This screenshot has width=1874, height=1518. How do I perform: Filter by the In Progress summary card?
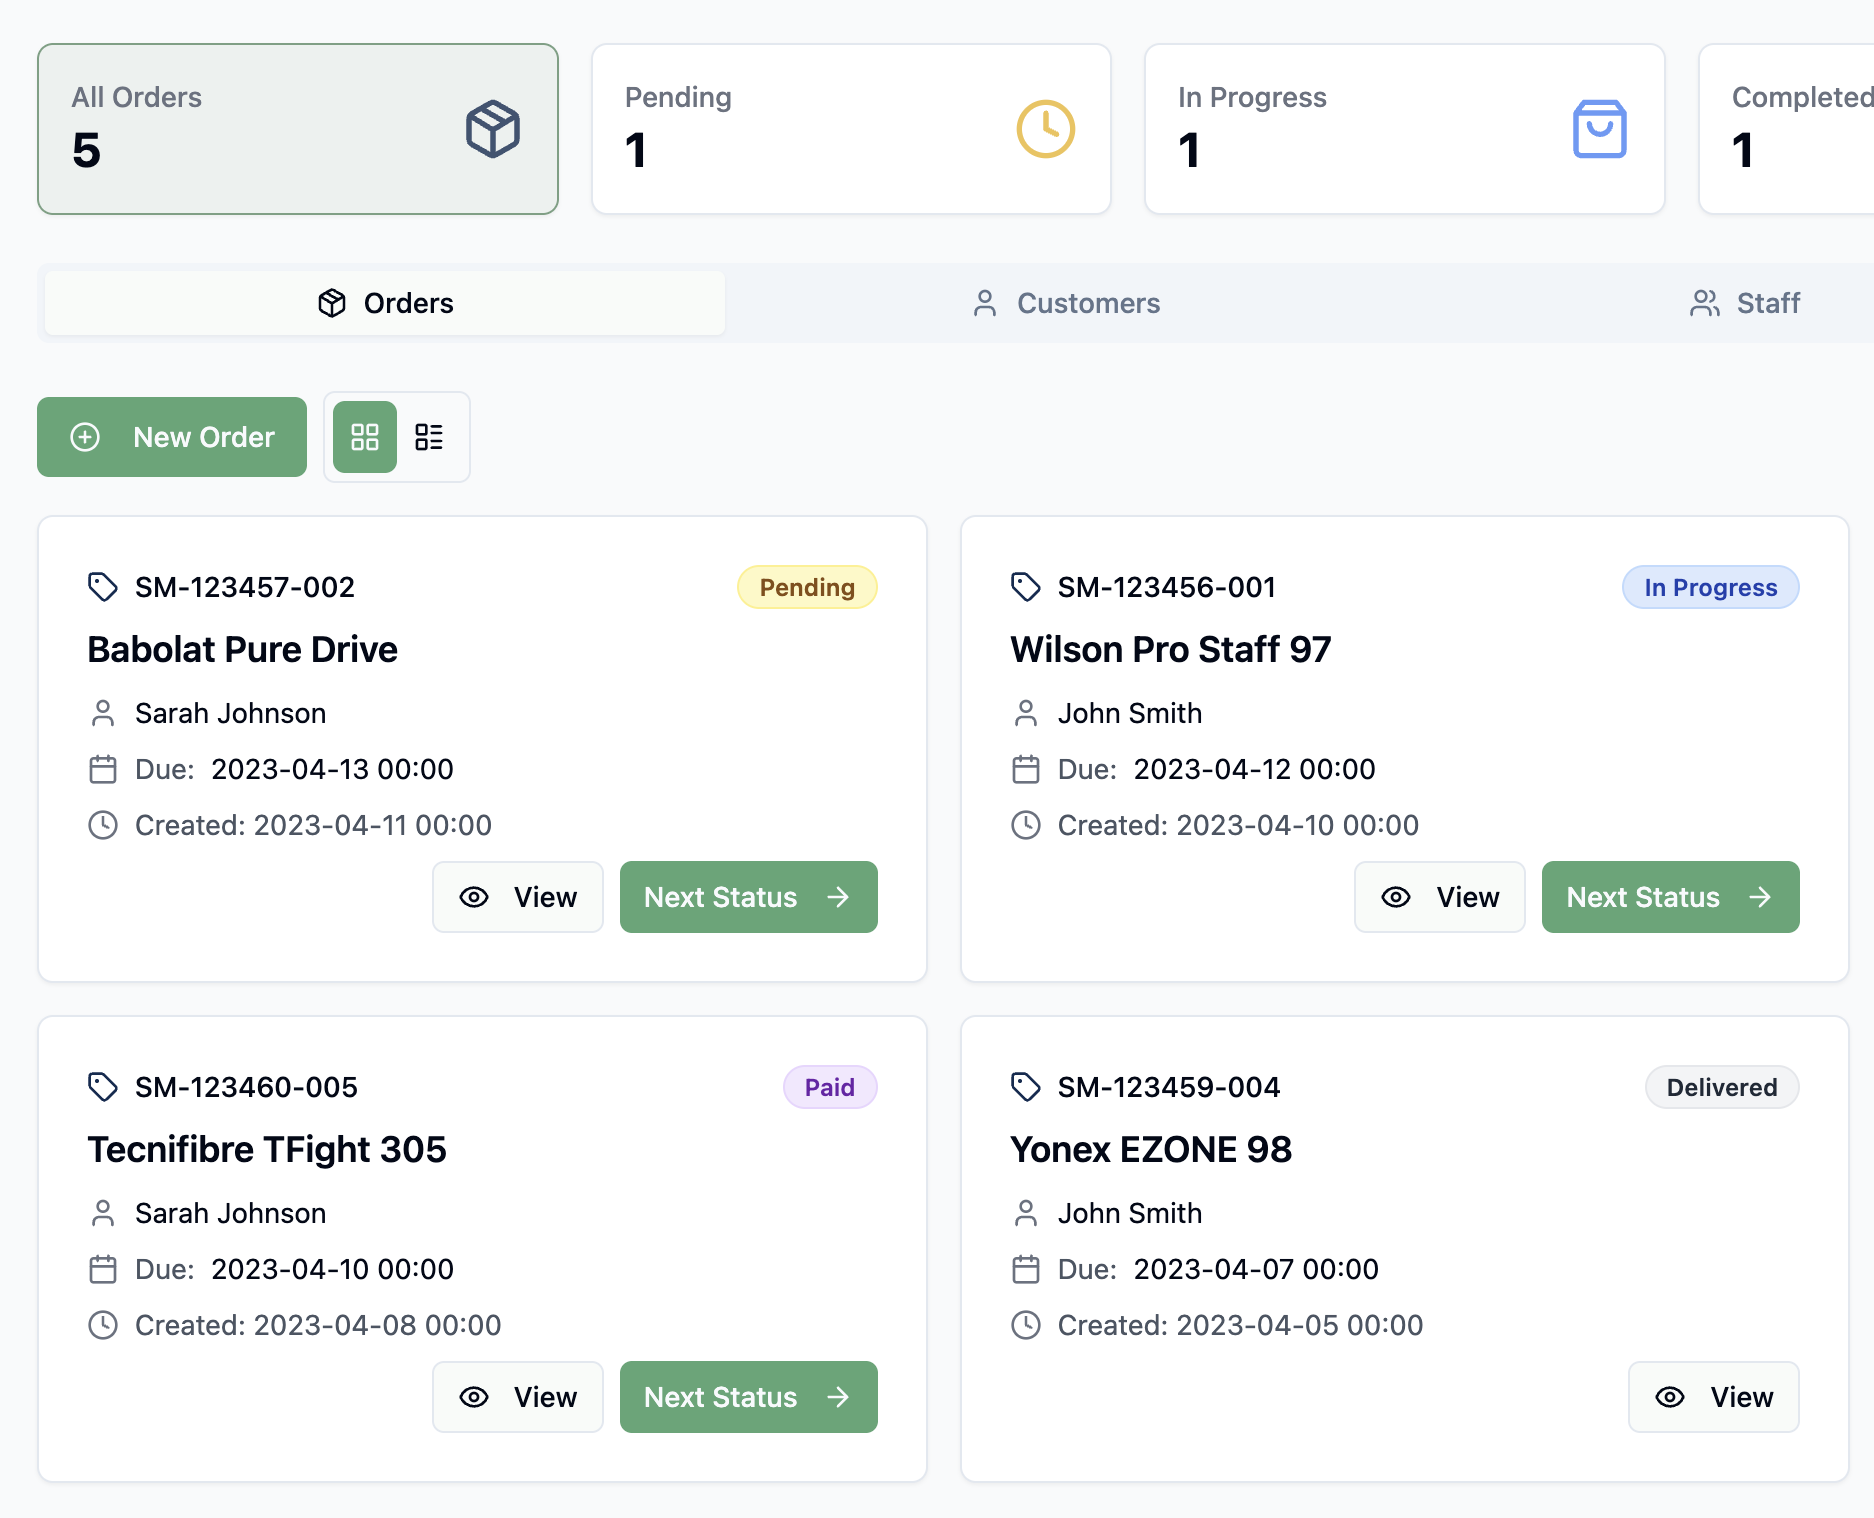(x=1404, y=129)
